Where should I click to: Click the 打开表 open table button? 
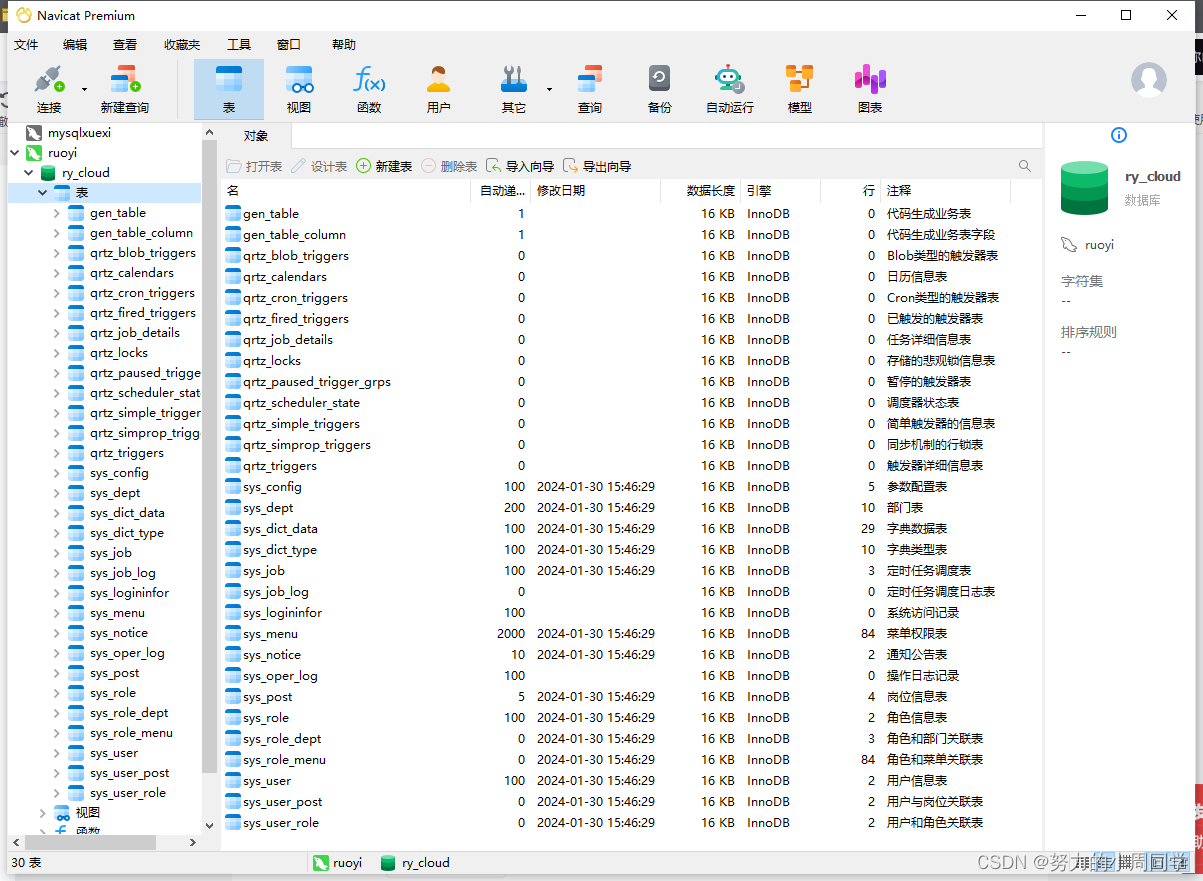(254, 166)
